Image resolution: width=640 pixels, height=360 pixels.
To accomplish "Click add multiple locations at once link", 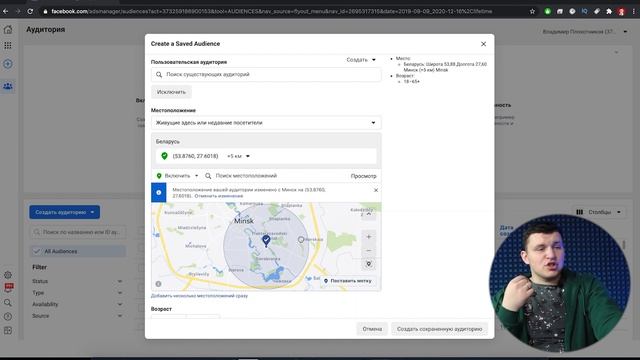I will coord(199,296).
